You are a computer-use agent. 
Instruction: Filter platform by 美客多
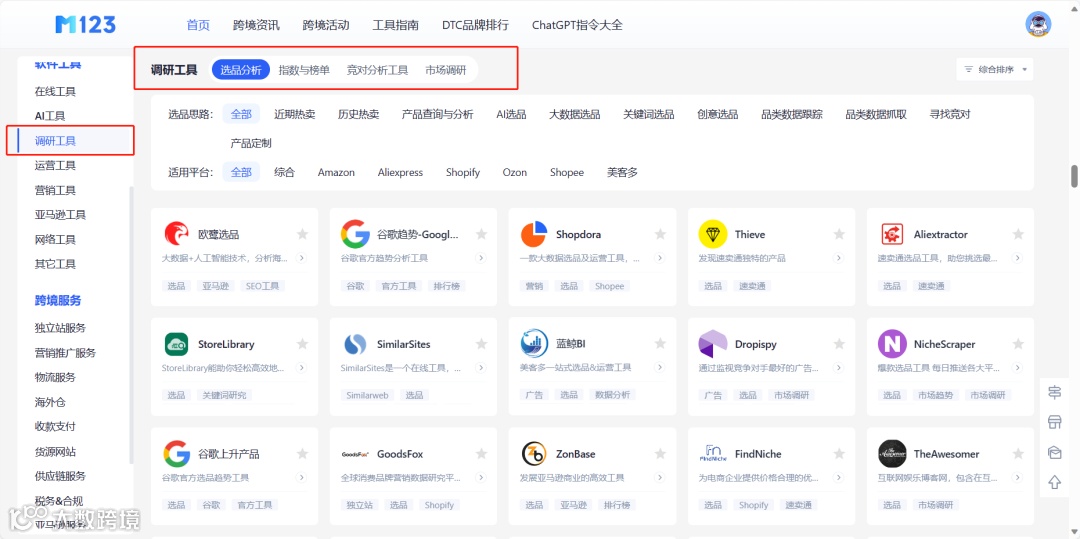(x=622, y=173)
